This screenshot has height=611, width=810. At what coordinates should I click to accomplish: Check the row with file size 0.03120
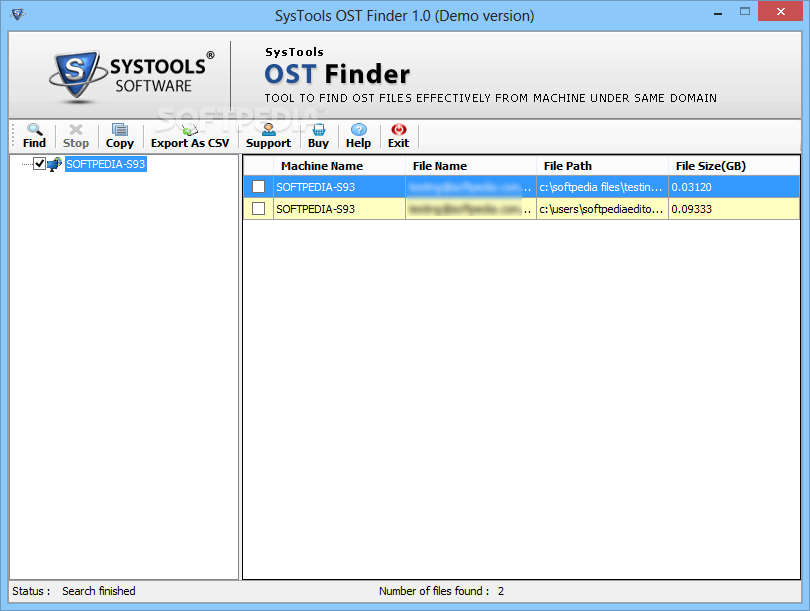coord(258,186)
